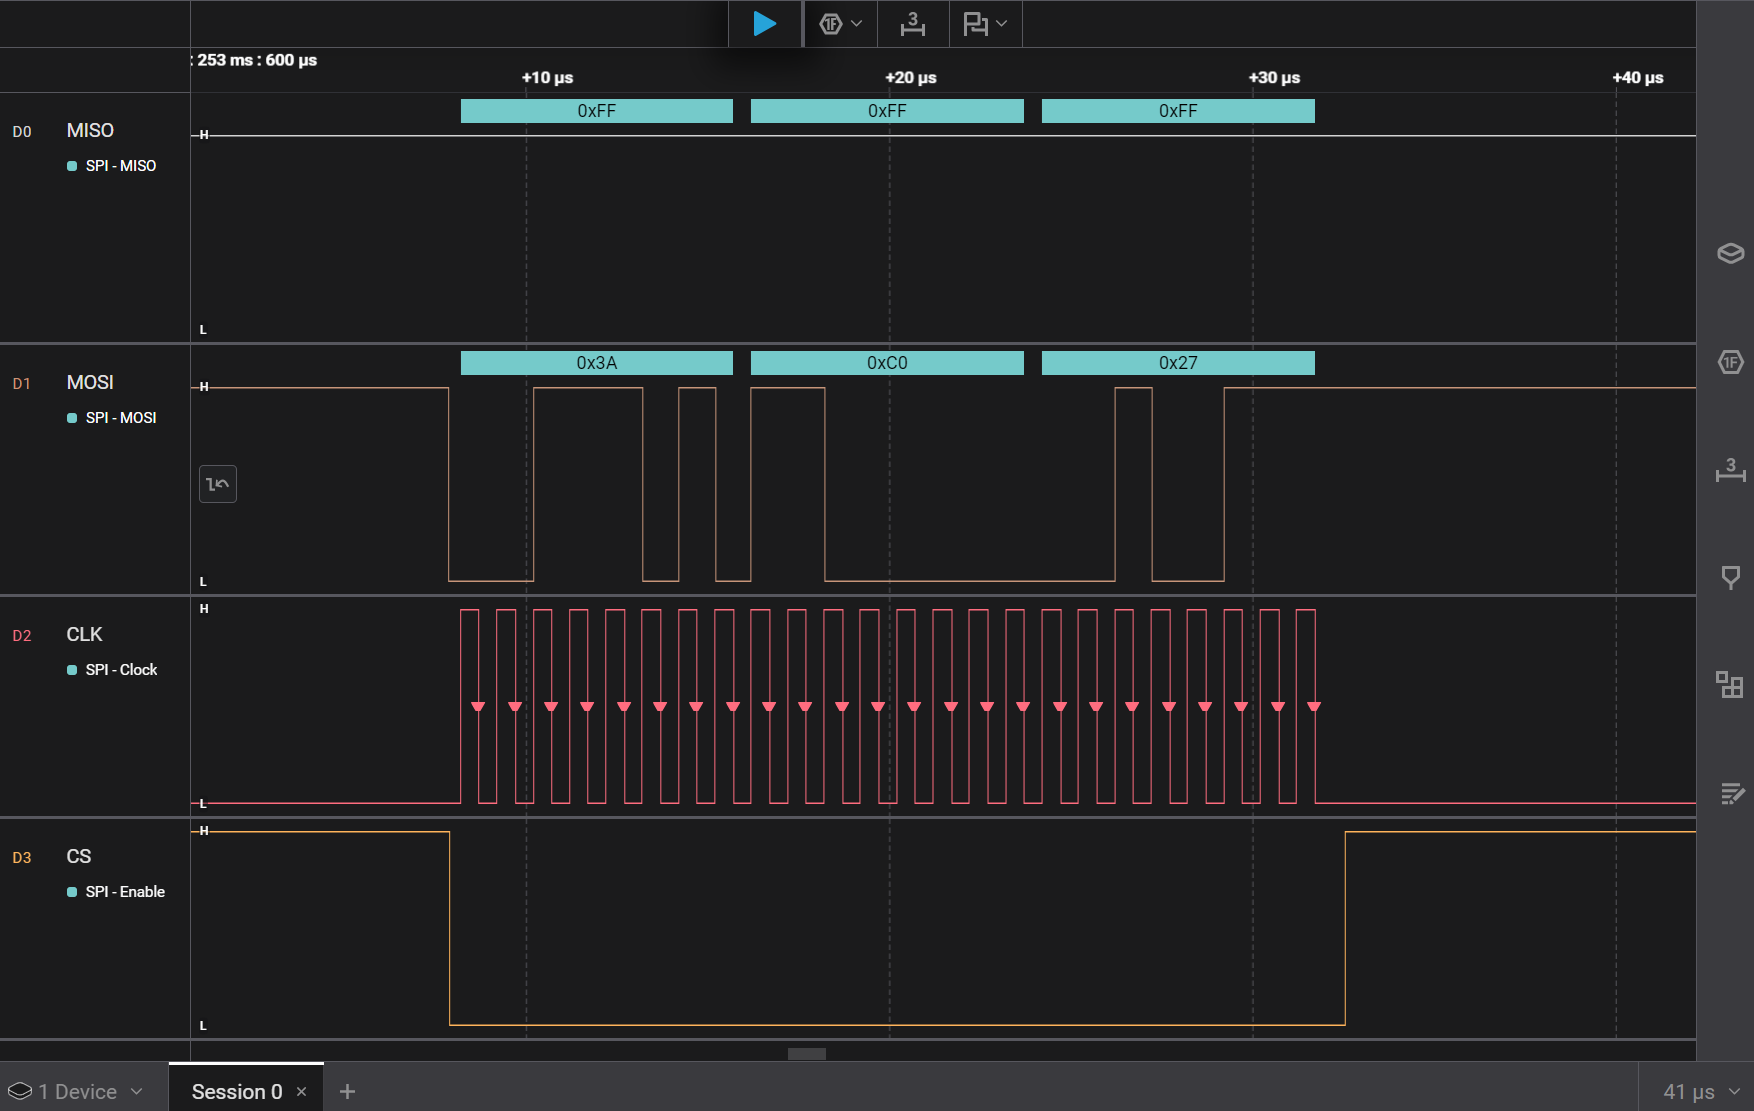Image resolution: width=1754 pixels, height=1111 pixels.
Task: Click the teal dot beside SPI - Clock
Action: 72,670
